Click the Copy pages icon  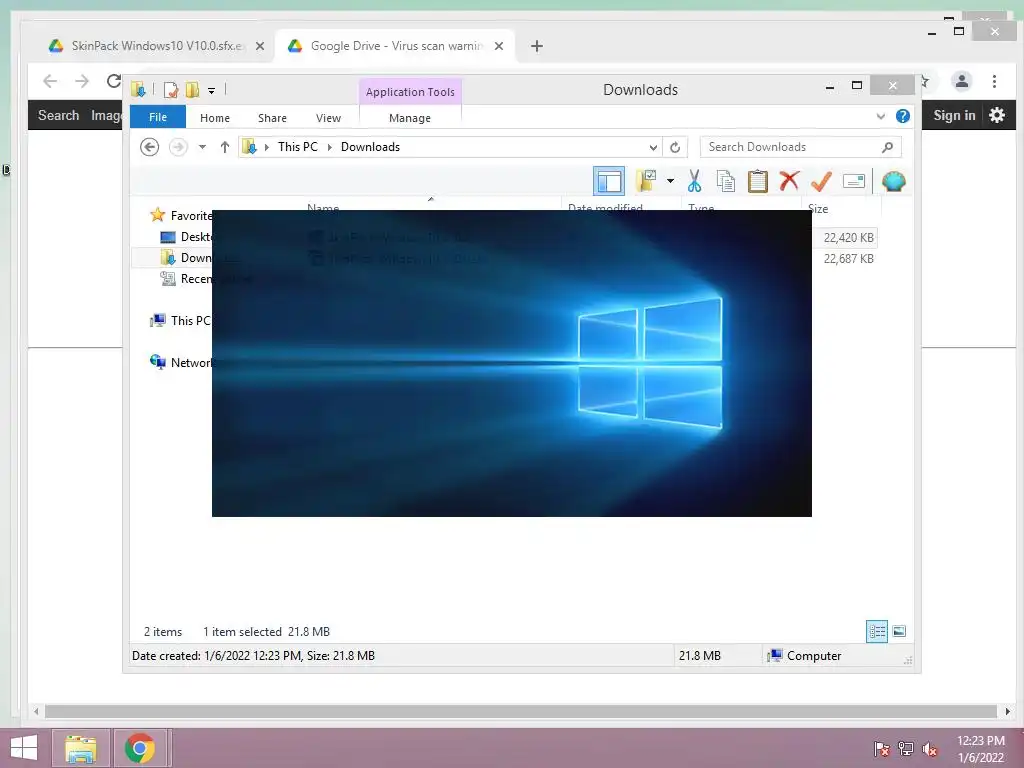pos(726,181)
